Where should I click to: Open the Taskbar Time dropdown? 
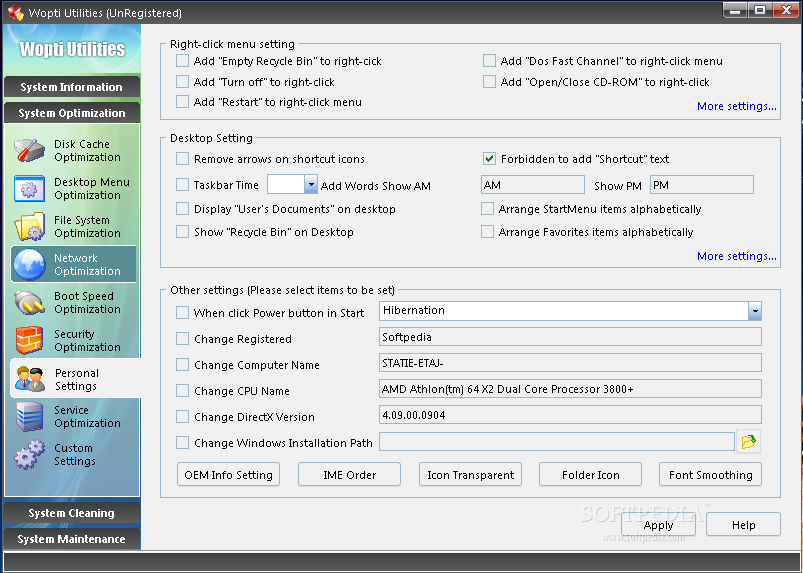point(310,184)
